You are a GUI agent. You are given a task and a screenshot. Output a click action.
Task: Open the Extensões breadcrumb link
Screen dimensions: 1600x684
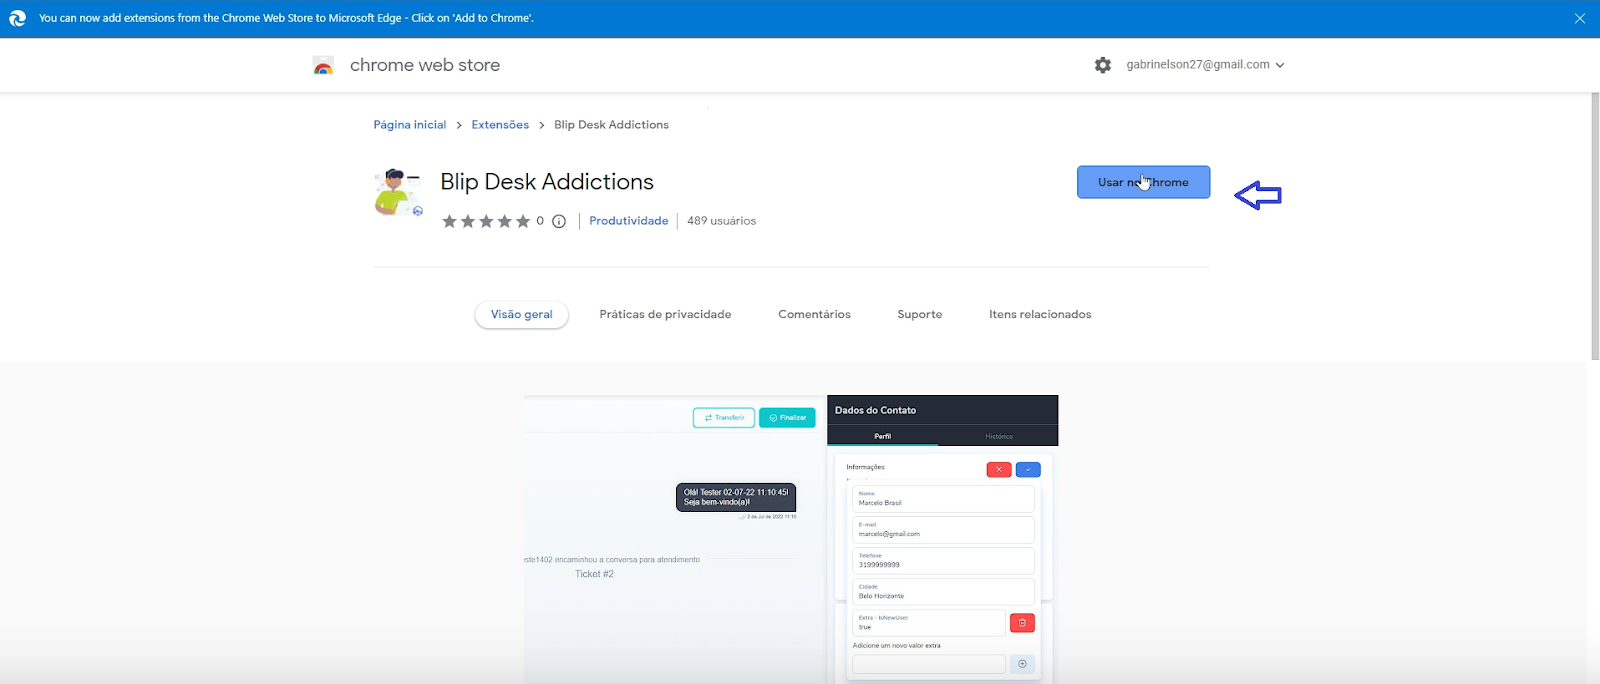tap(500, 125)
